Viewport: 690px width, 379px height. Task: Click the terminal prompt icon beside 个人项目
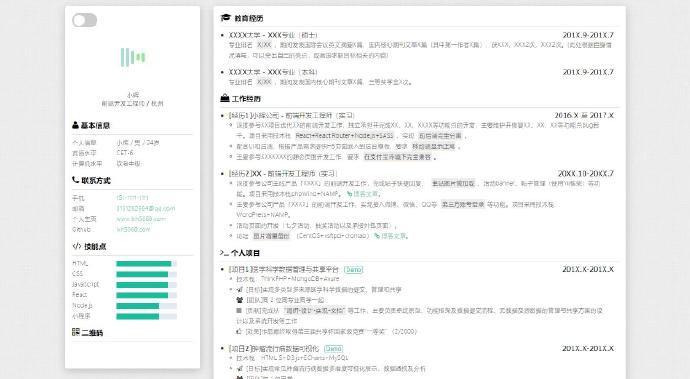coord(224,253)
